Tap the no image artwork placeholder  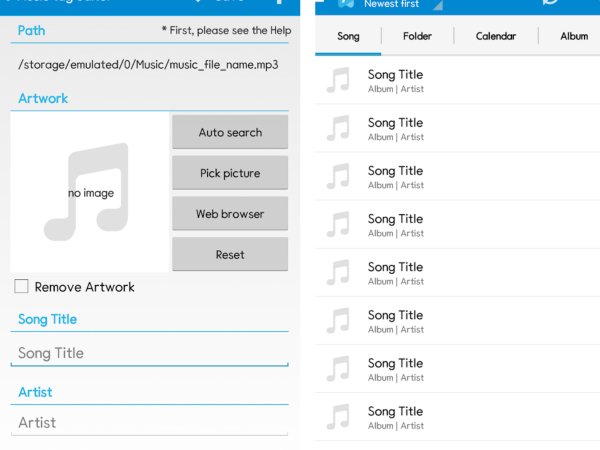[x=90, y=192]
